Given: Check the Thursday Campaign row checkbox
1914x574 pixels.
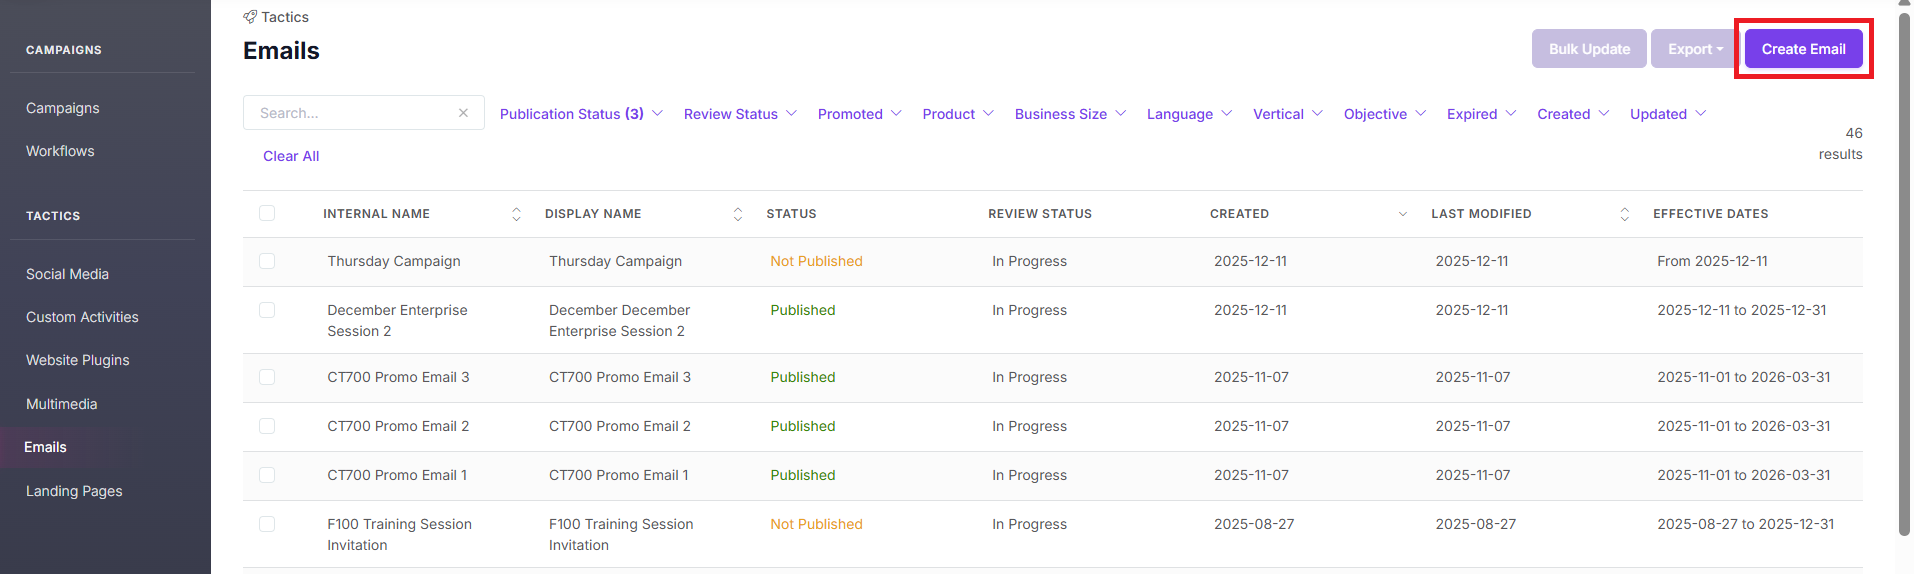Looking at the screenshot, I should pyautogui.click(x=267, y=261).
